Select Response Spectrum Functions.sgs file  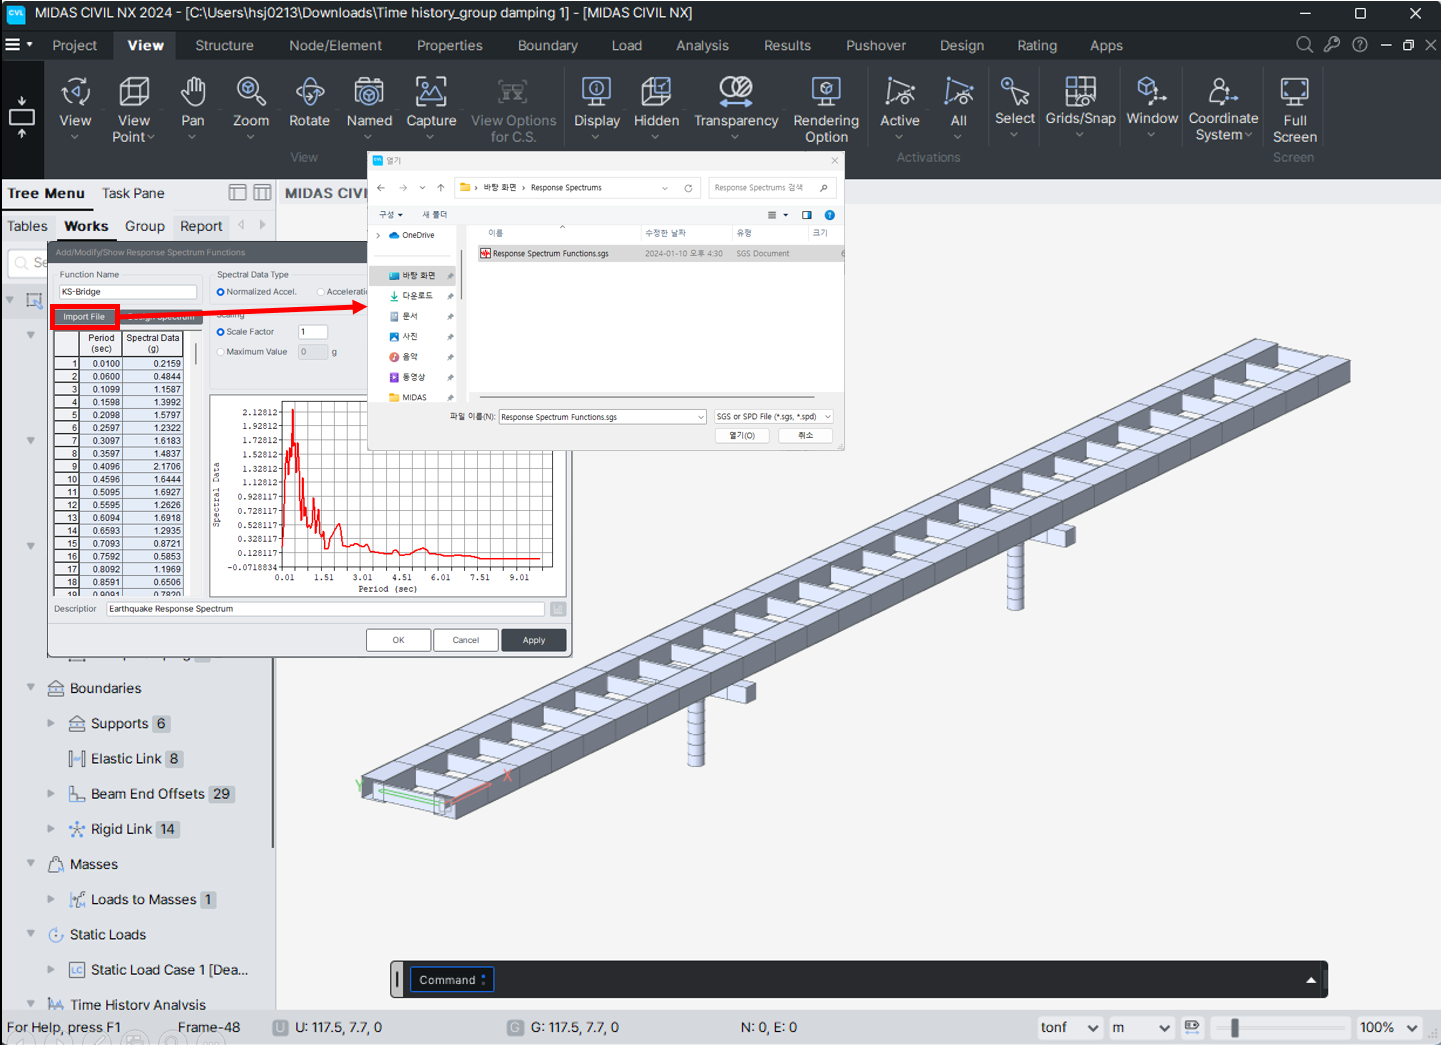click(x=550, y=254)
